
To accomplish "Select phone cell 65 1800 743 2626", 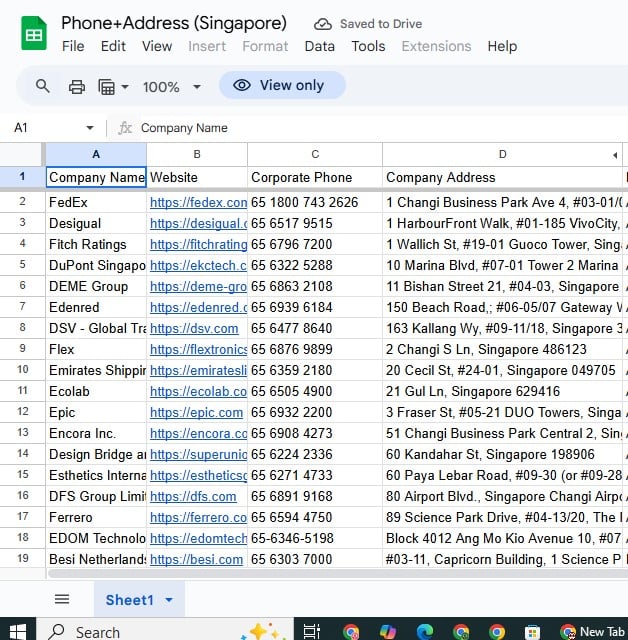I will (x=315, y=202).
